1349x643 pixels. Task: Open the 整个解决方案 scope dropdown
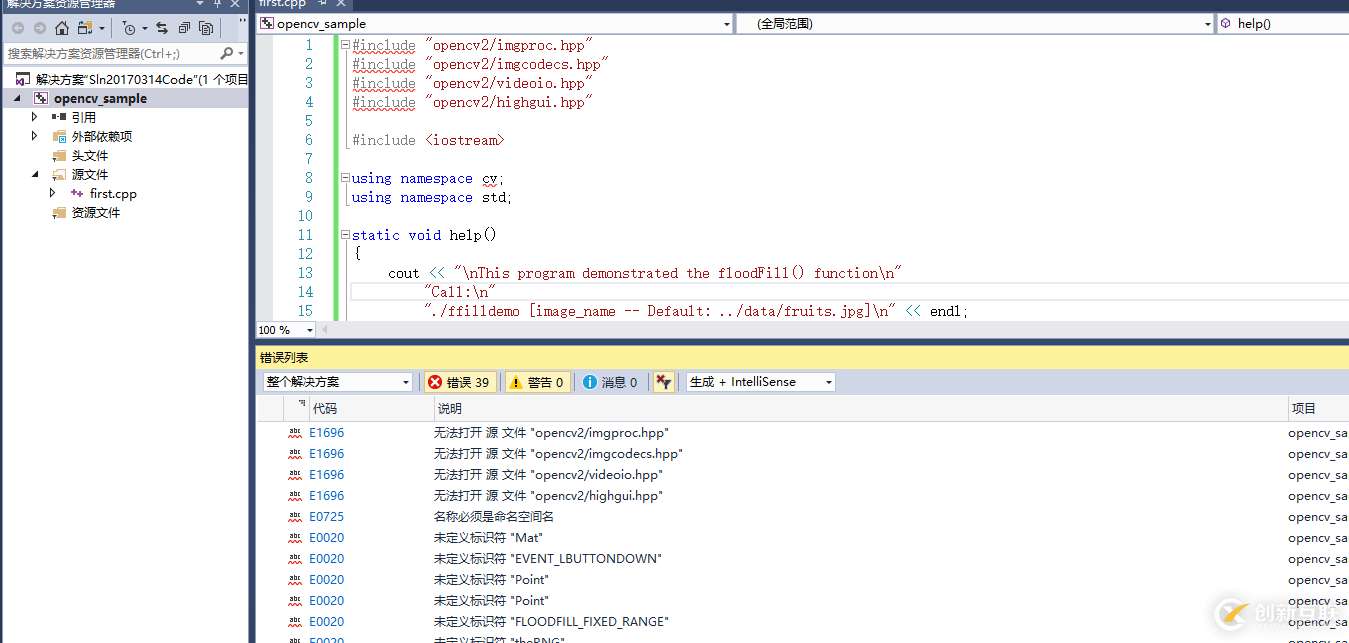coord(337,382)
